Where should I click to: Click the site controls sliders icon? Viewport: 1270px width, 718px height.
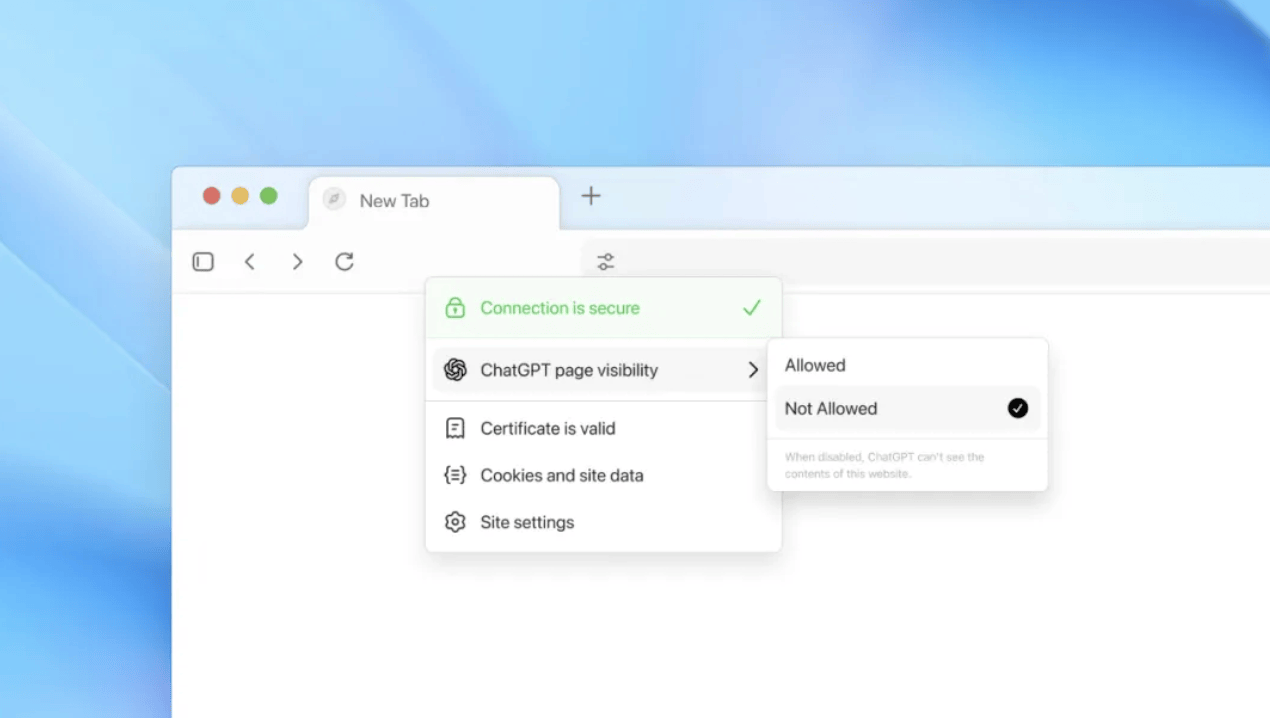(x=606, y=262)
